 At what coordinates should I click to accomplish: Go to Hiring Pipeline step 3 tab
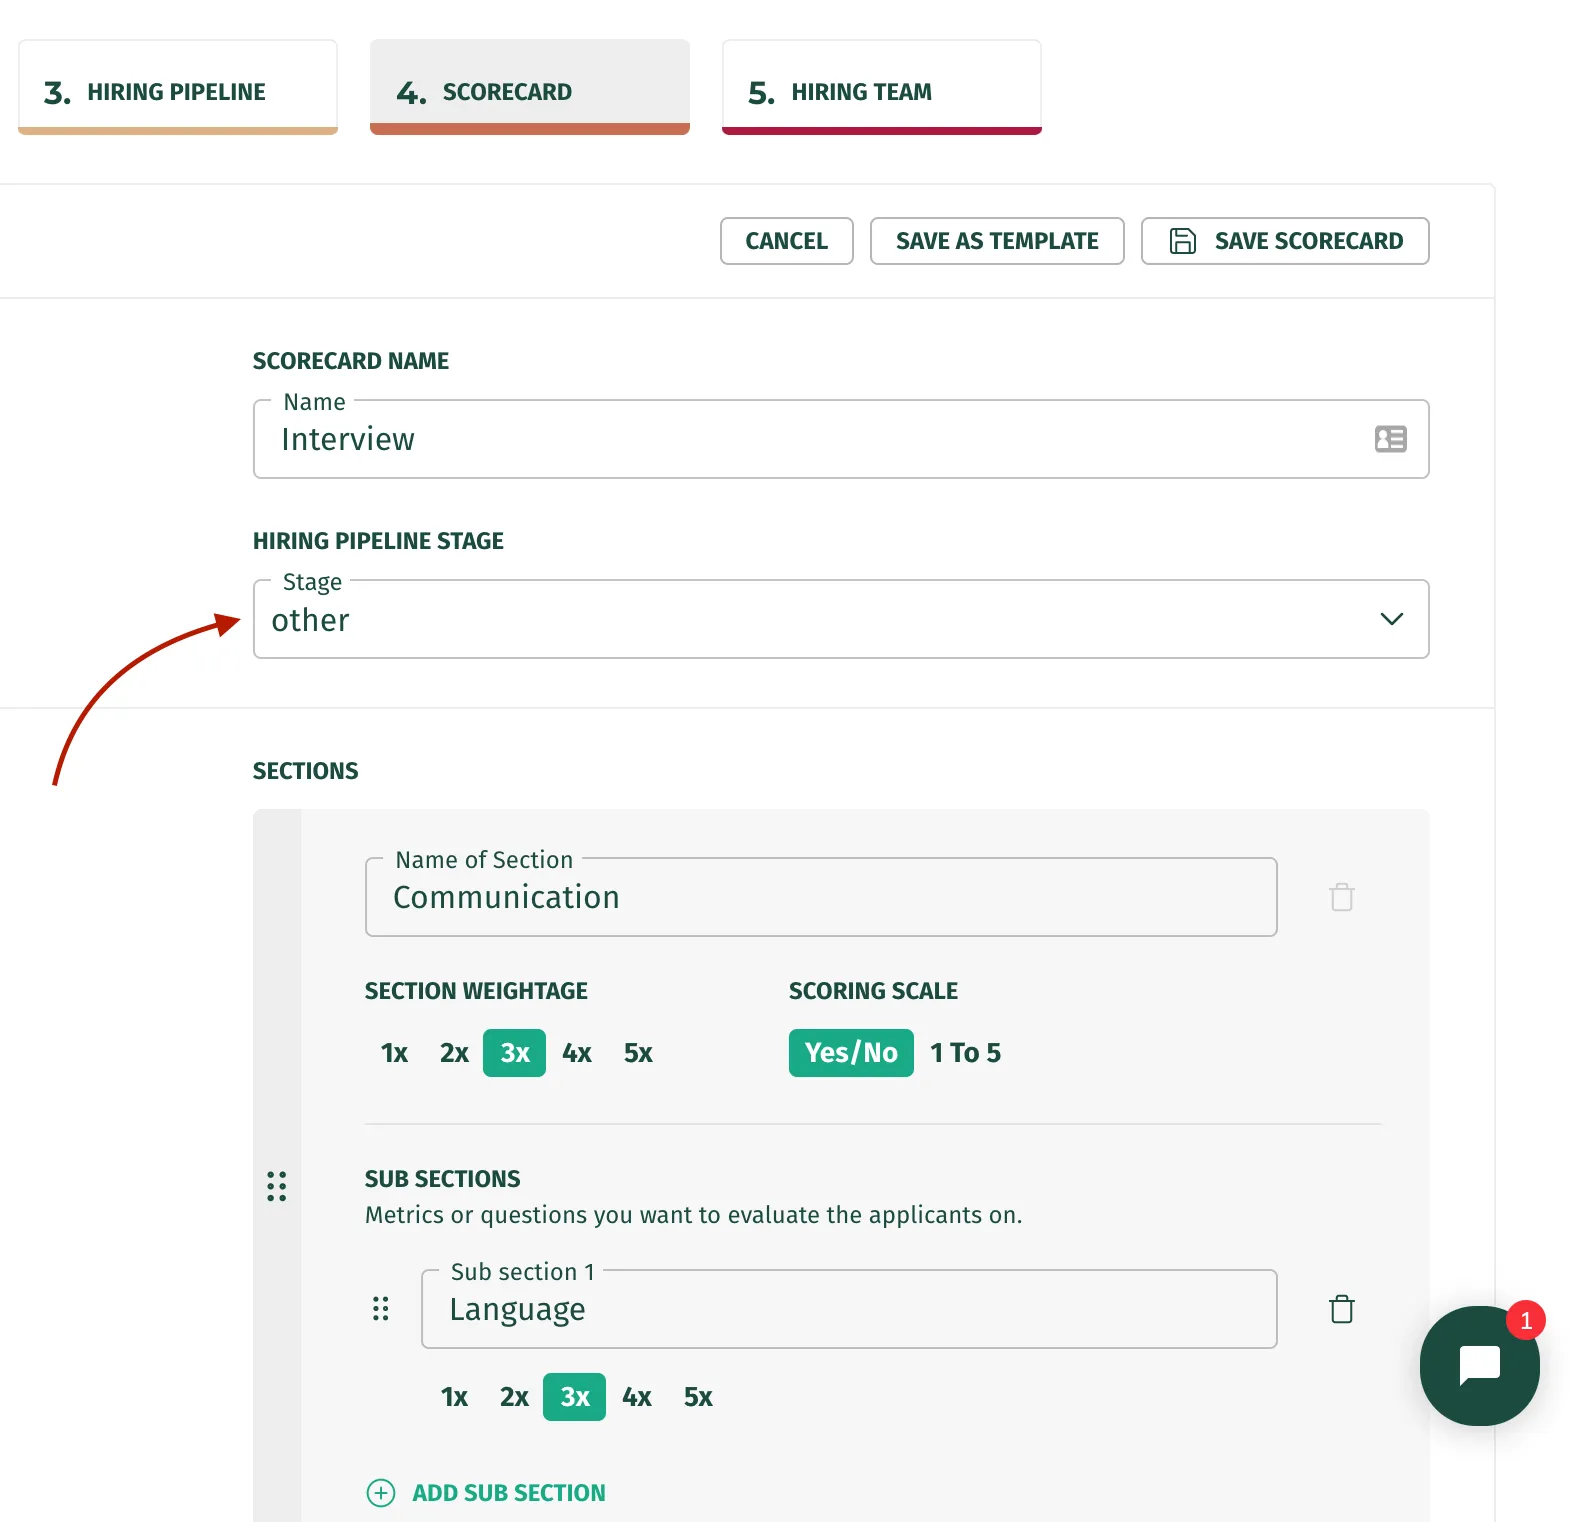point(178,88)
